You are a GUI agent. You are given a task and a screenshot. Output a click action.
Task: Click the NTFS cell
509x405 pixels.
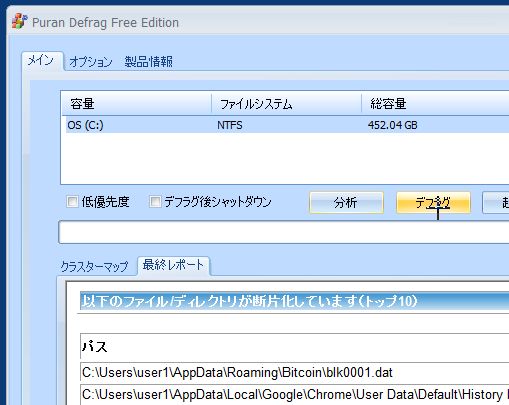pyautogui.click(x=230, y=125)
